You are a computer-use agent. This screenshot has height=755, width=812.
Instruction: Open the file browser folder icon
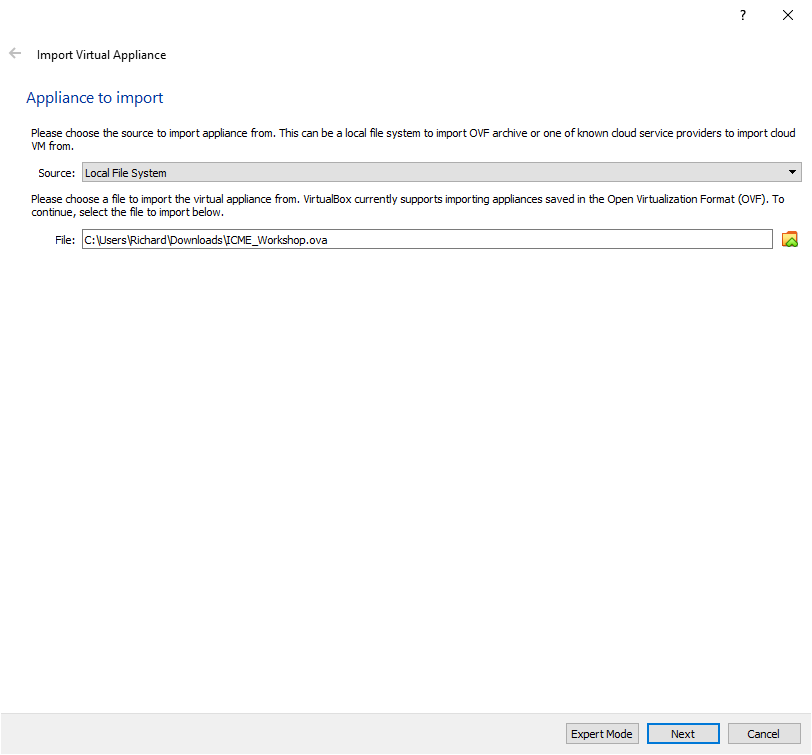tap(790, 239)
